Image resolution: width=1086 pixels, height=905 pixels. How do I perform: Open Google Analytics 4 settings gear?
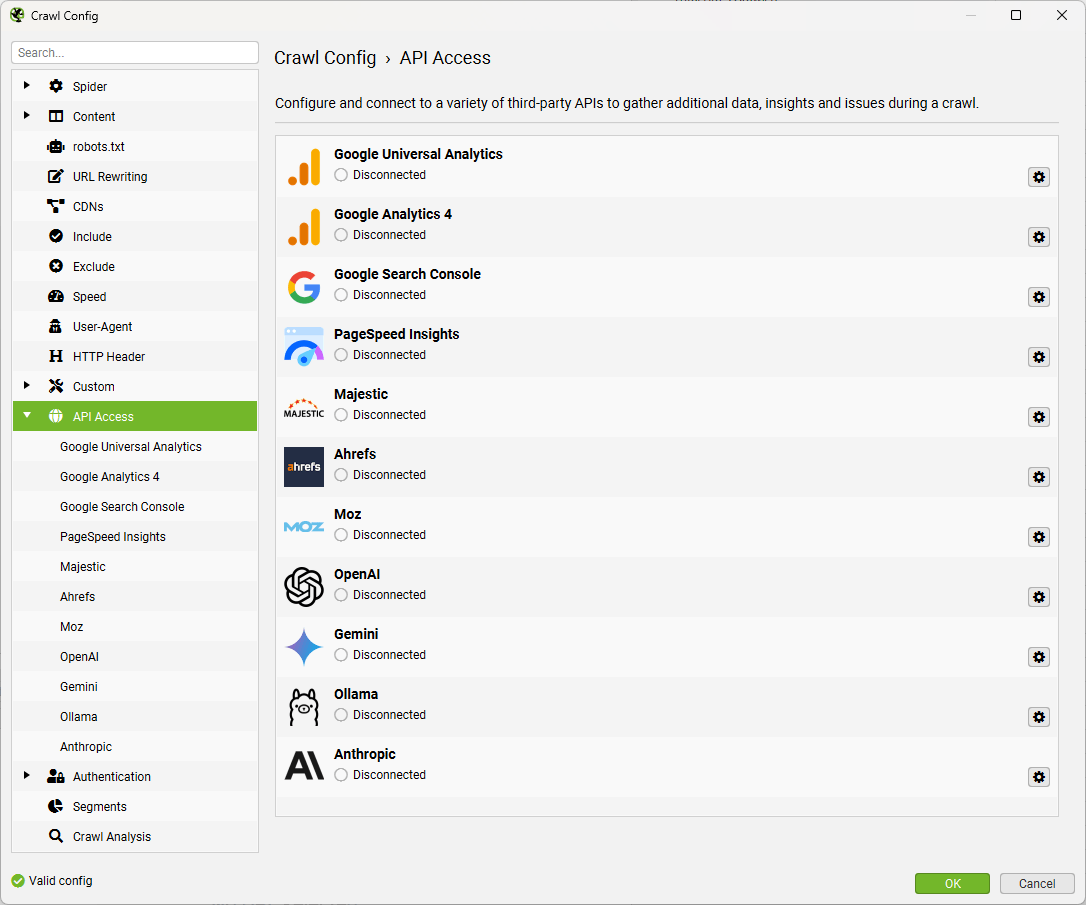tap(1038, 238)
